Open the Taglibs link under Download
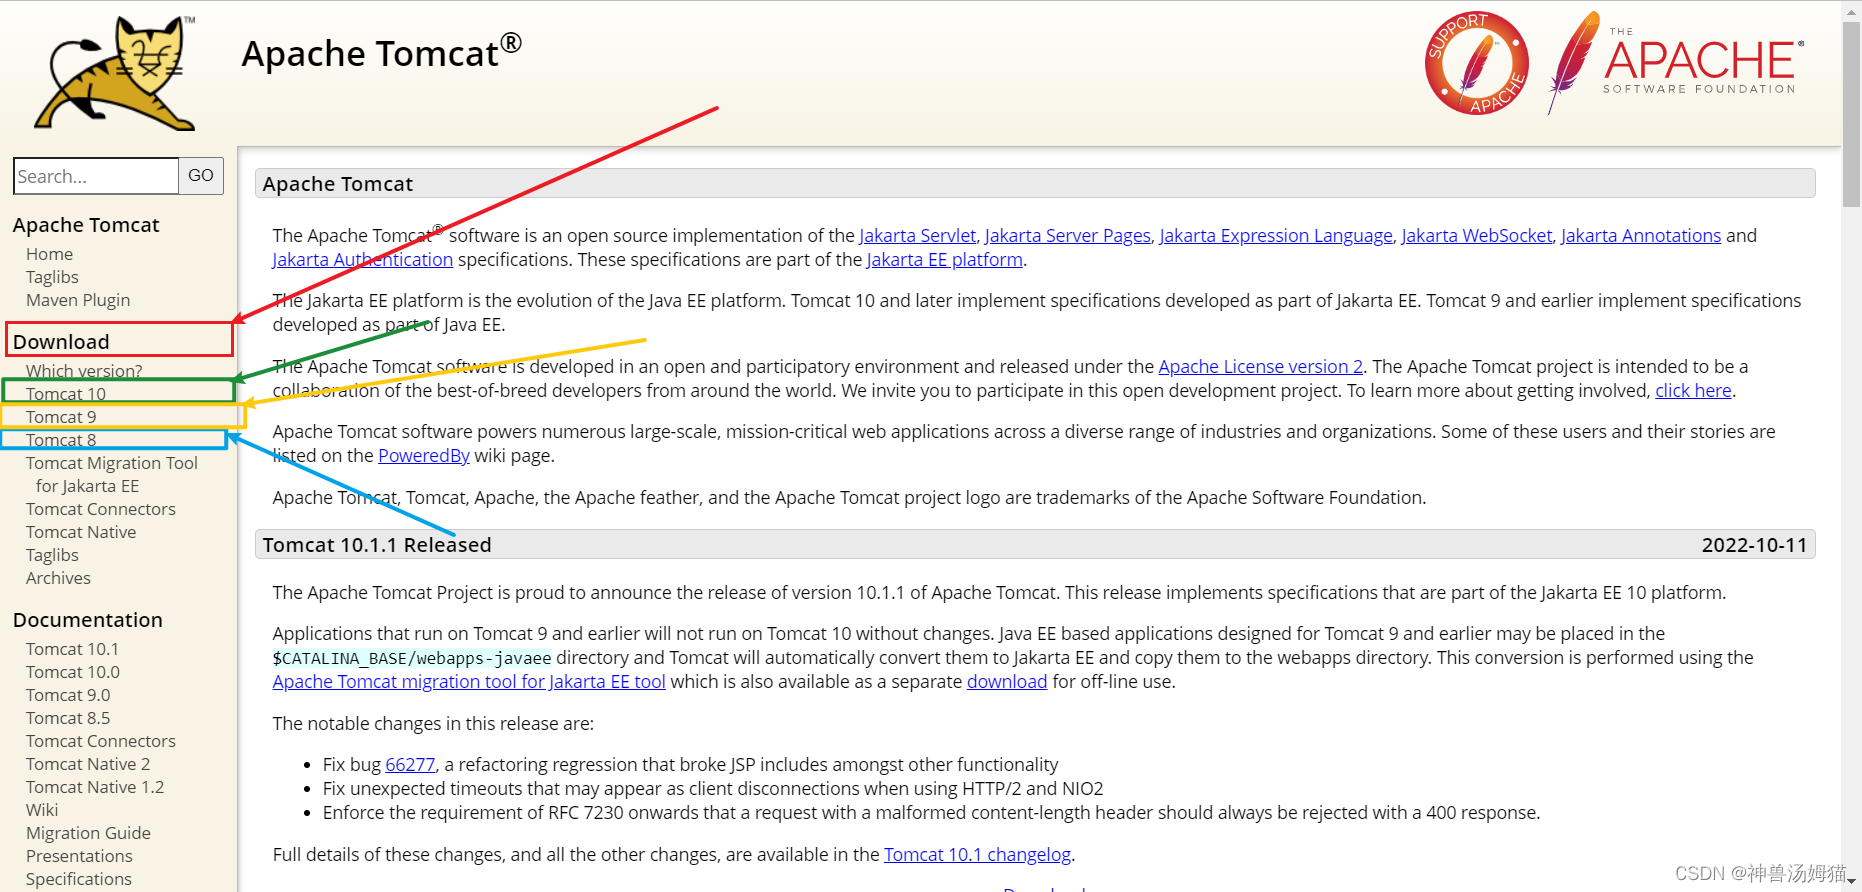Screen dimensions: 1862x892 point(52,555)
